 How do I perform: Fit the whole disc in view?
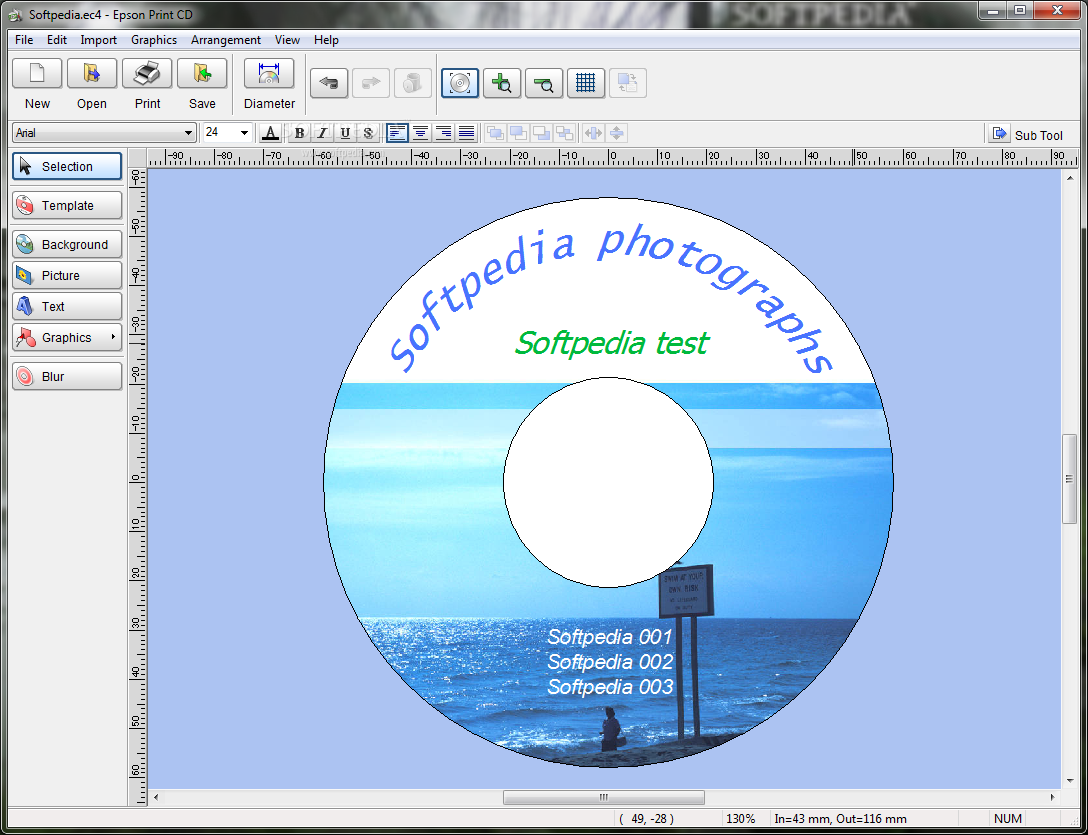[460, 83]
